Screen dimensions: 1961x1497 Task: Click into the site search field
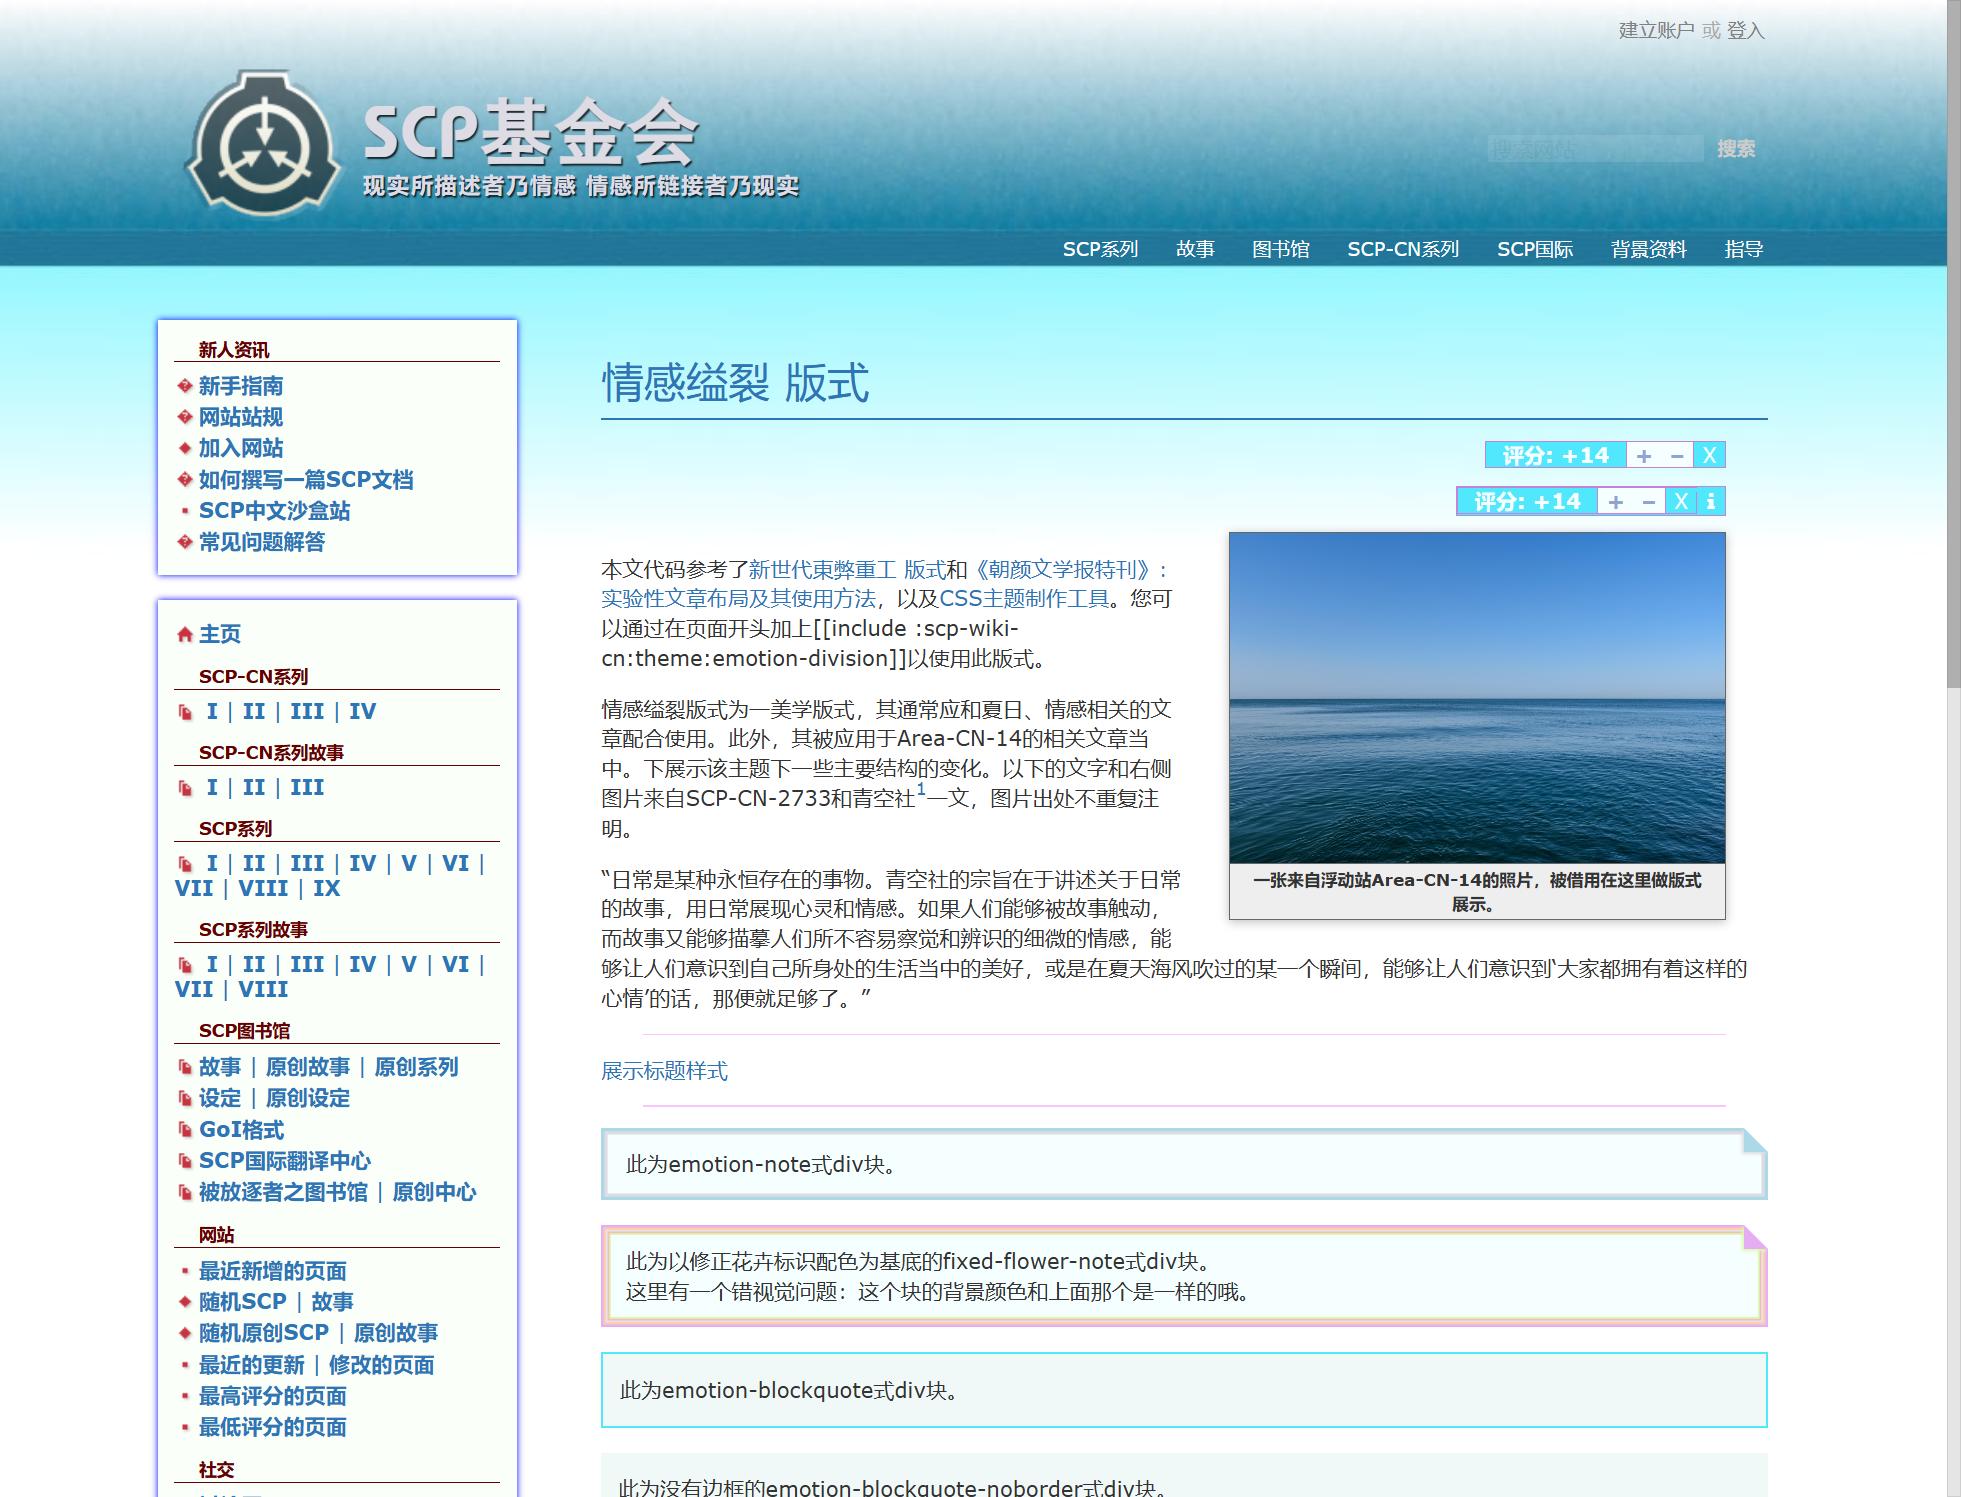click(x=1594, y=149)
